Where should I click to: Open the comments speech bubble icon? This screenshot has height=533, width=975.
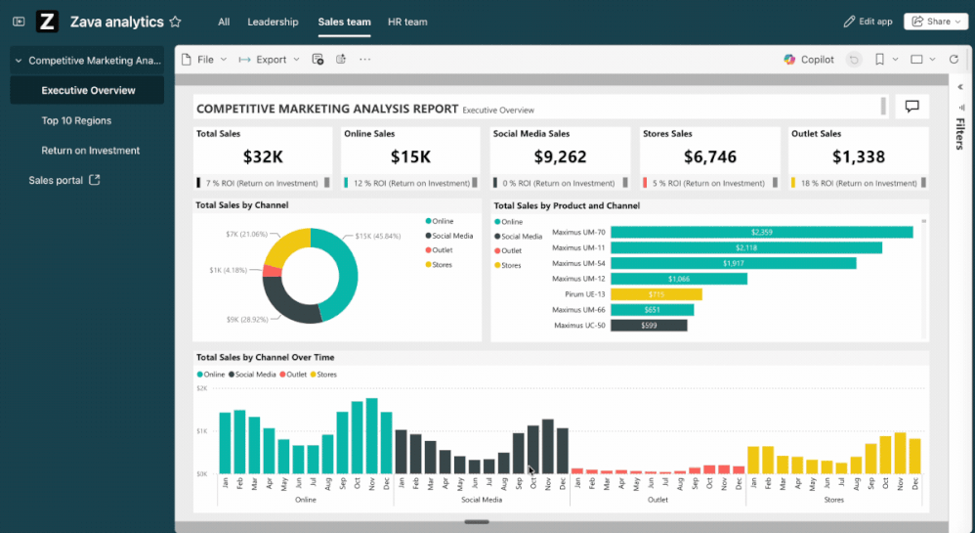tap(912, 106)
